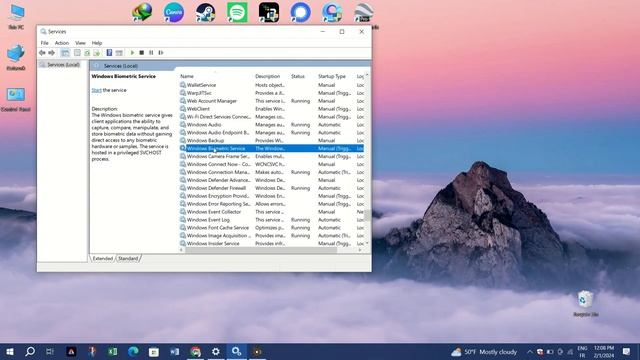Viewport: 640px width, 360px height.
Task: Open the weather widget showing Mostly cloudy
Action: tap(484, 351)
